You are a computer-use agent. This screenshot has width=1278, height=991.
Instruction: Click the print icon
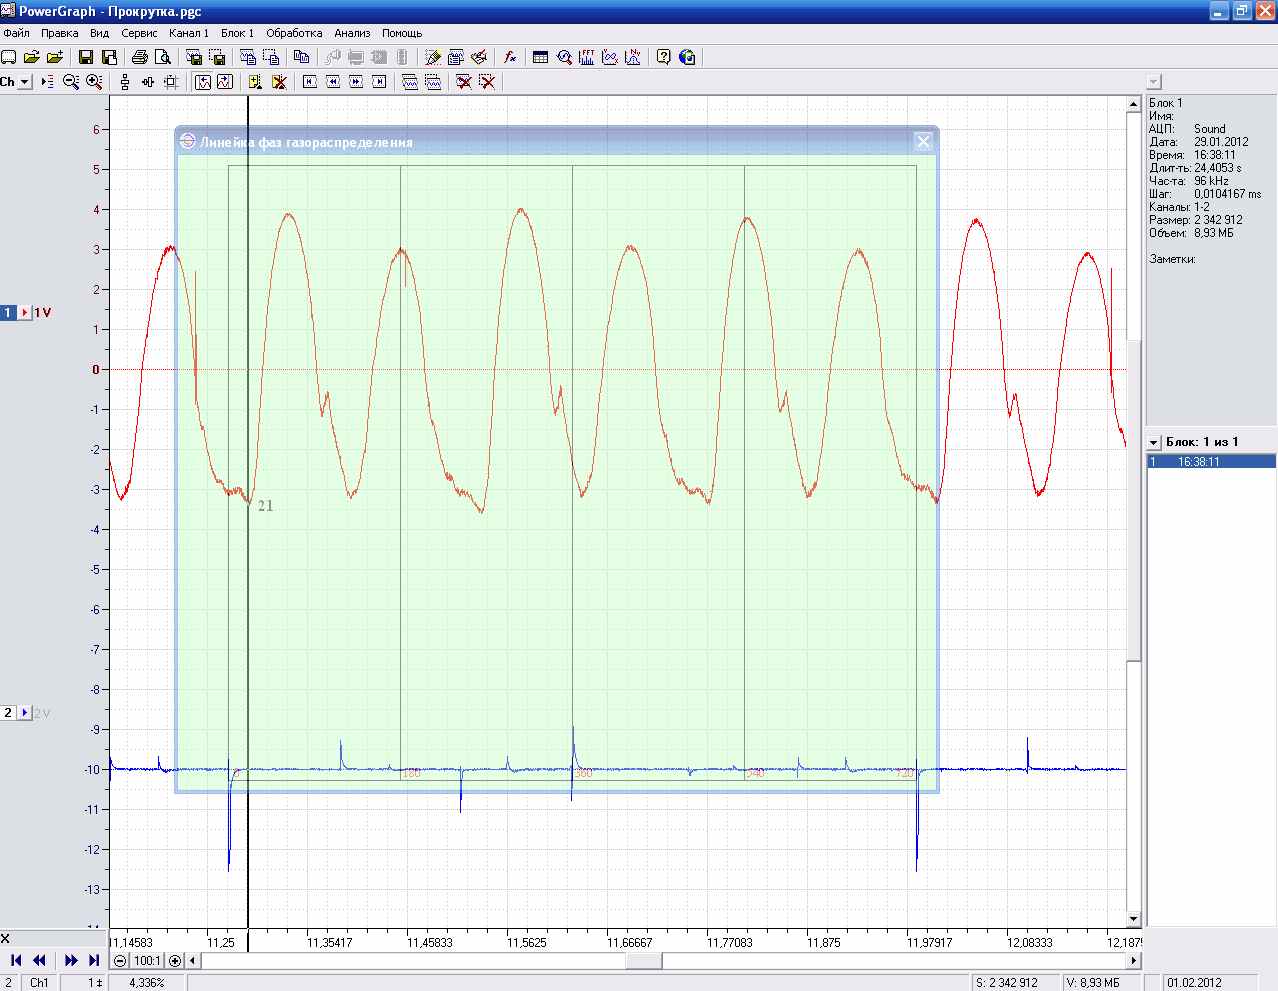click(x=140, y=57)
